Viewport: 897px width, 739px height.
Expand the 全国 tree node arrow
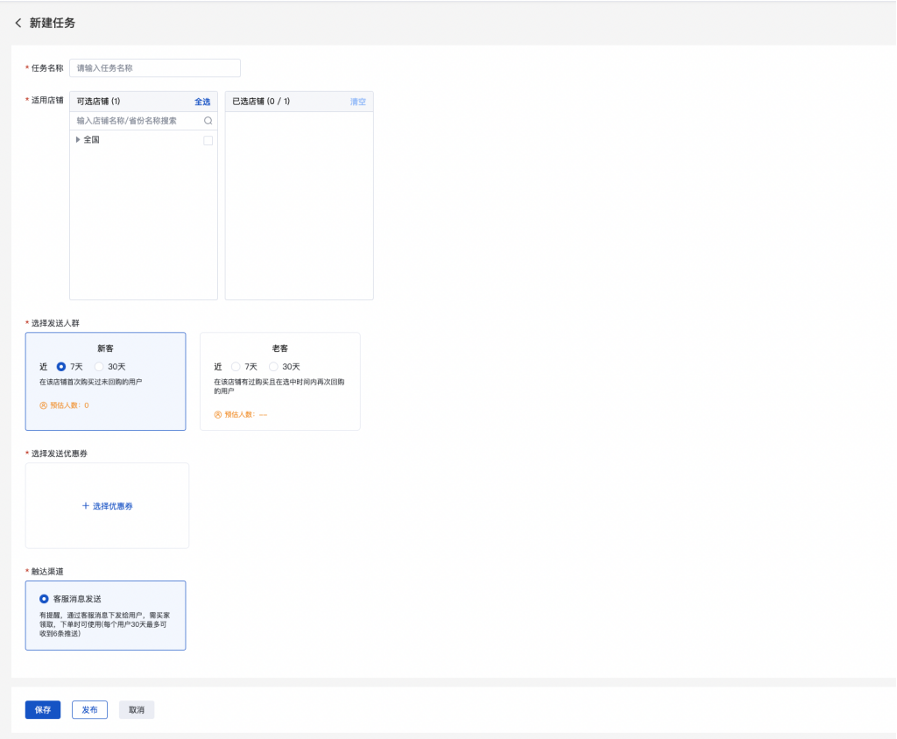[x=78, y=140]
